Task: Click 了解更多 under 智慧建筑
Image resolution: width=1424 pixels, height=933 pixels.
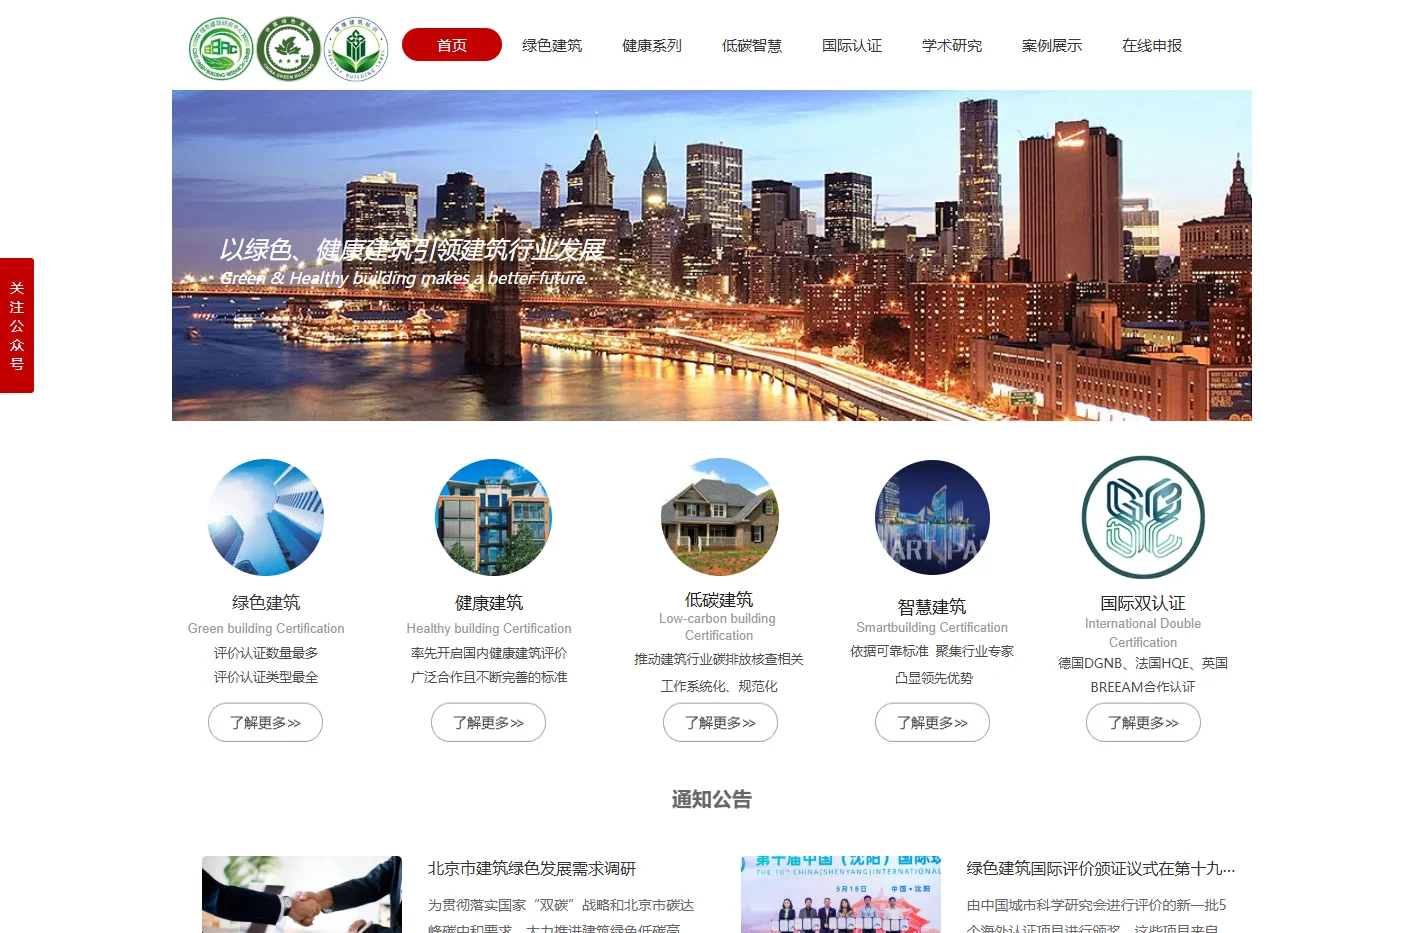Action: [932, 722]
